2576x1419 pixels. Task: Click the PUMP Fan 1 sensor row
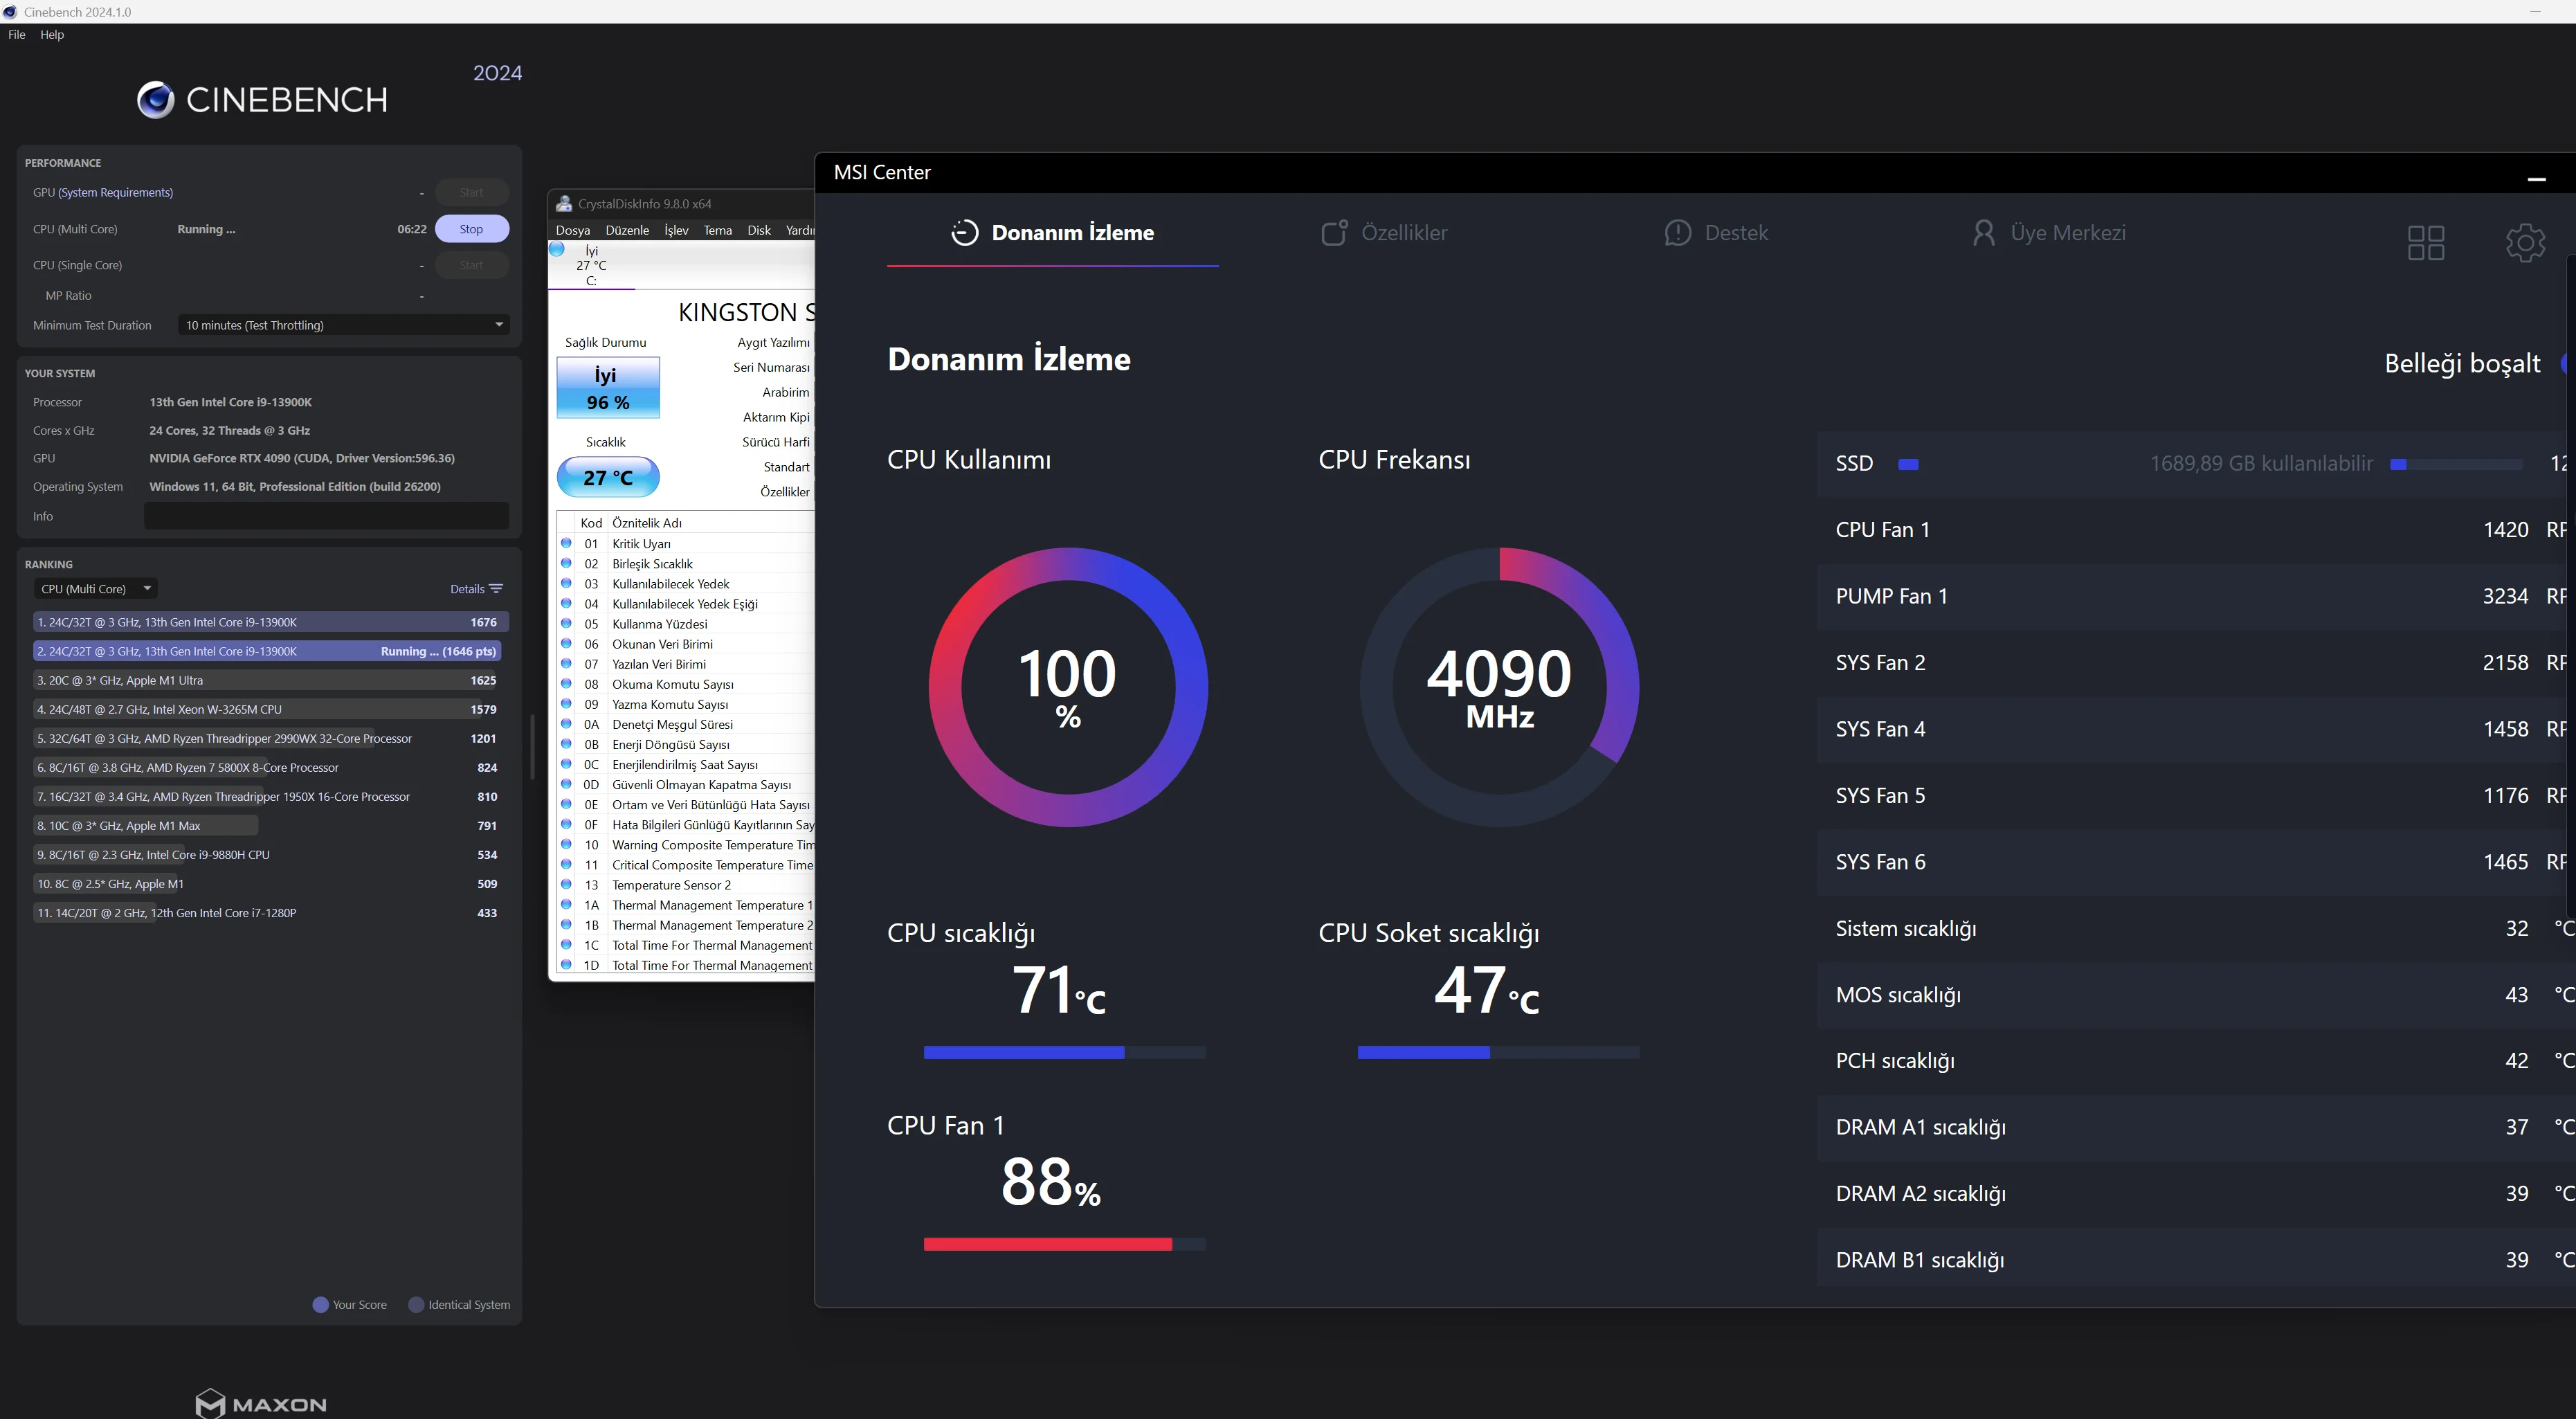coord(2196,596)
